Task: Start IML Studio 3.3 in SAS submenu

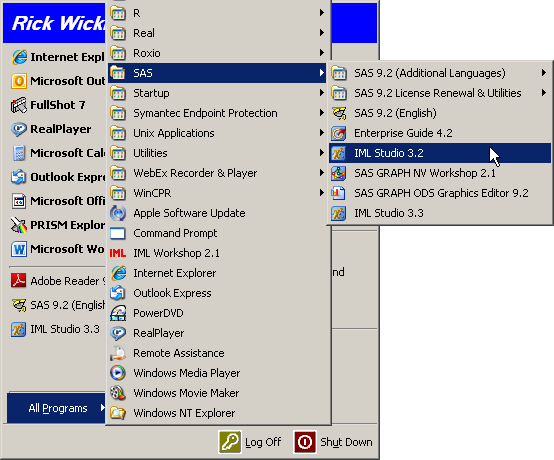Action: (x=440, y=213)
